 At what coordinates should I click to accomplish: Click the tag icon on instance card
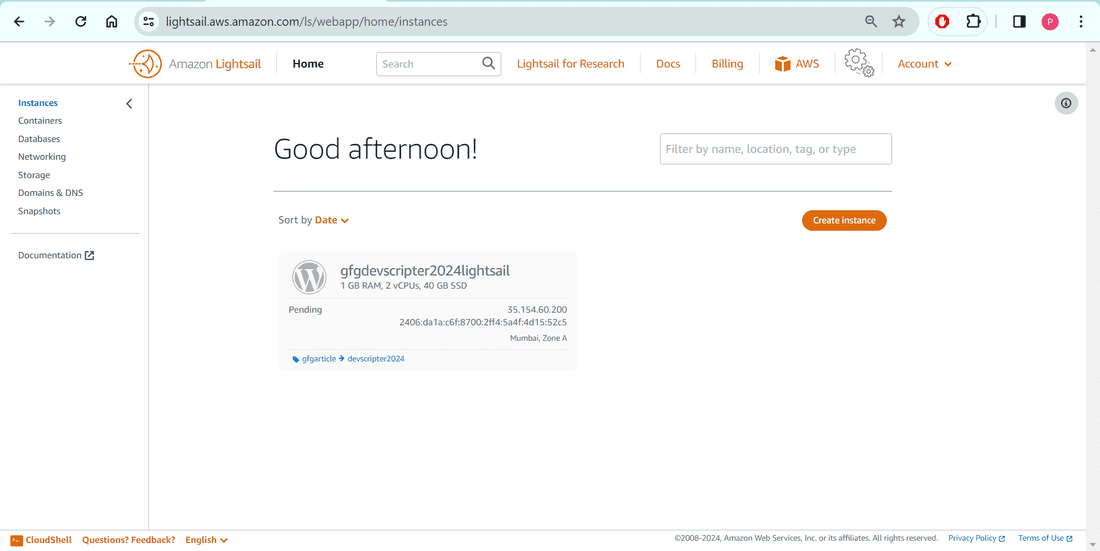[295, 359]
